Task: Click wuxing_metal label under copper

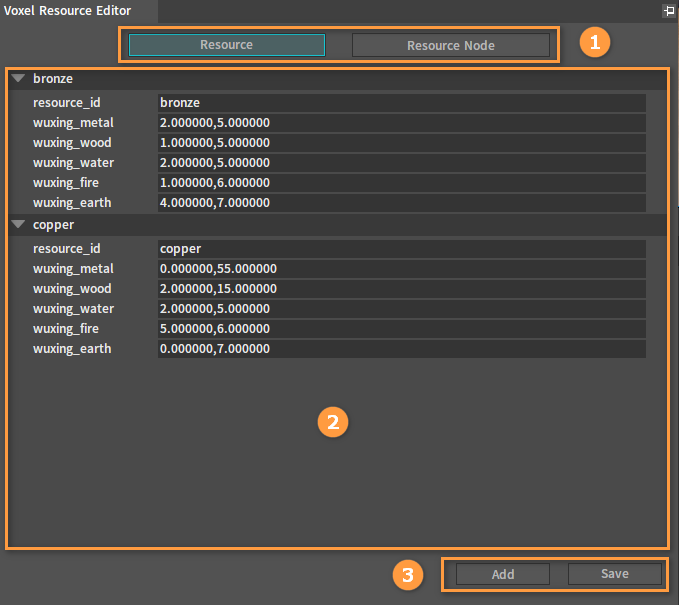Action: point(73,269)
